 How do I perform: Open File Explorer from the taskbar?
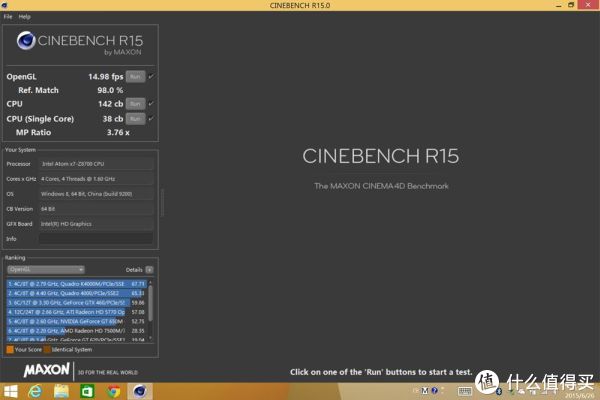[x=61, y=391]
